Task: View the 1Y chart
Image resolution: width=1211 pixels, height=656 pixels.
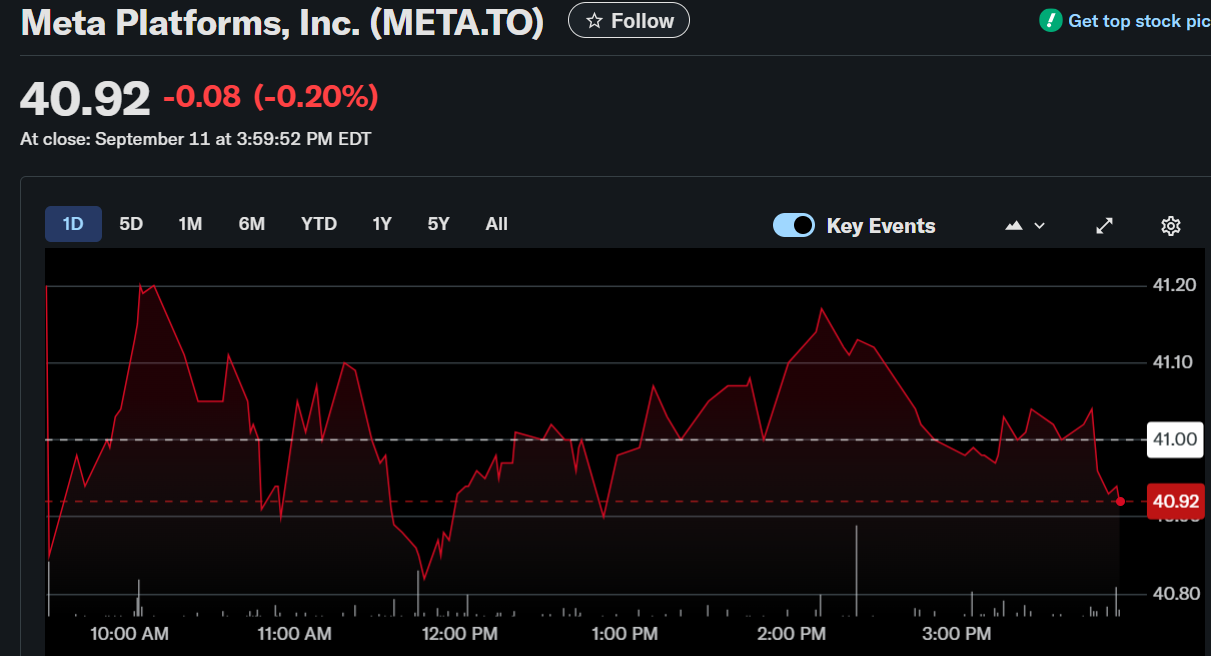Action: (x=381, y=224)
